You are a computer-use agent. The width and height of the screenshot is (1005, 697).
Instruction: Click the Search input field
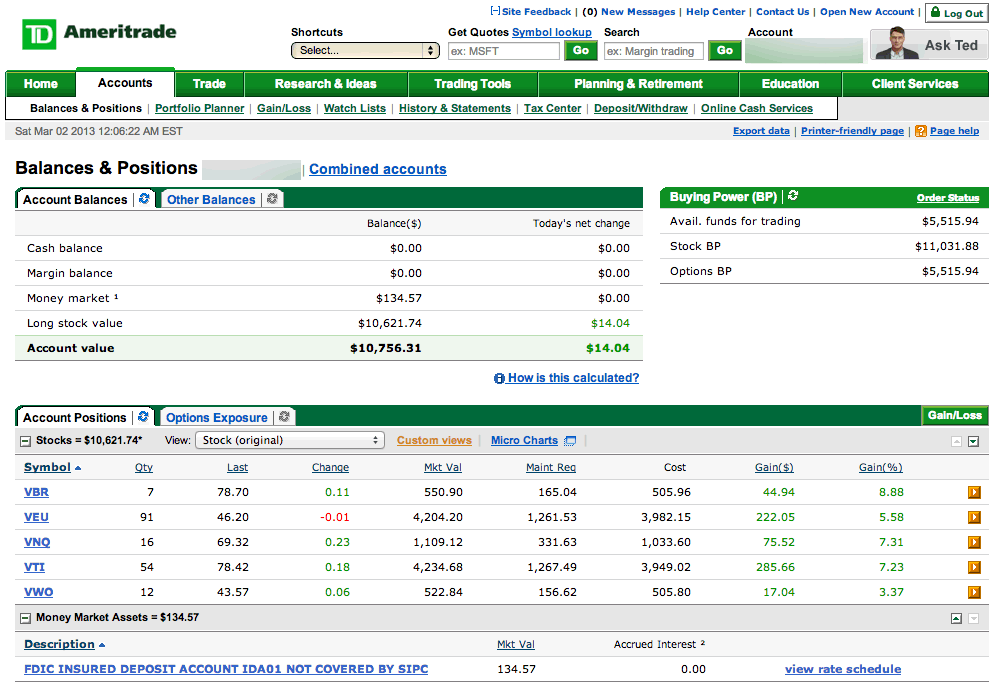pos(653,51)
